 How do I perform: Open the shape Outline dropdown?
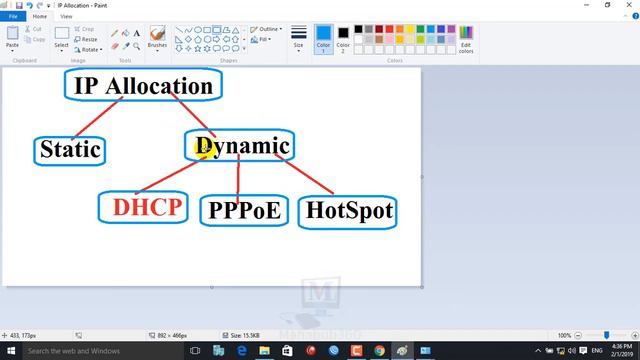(266, 29)
